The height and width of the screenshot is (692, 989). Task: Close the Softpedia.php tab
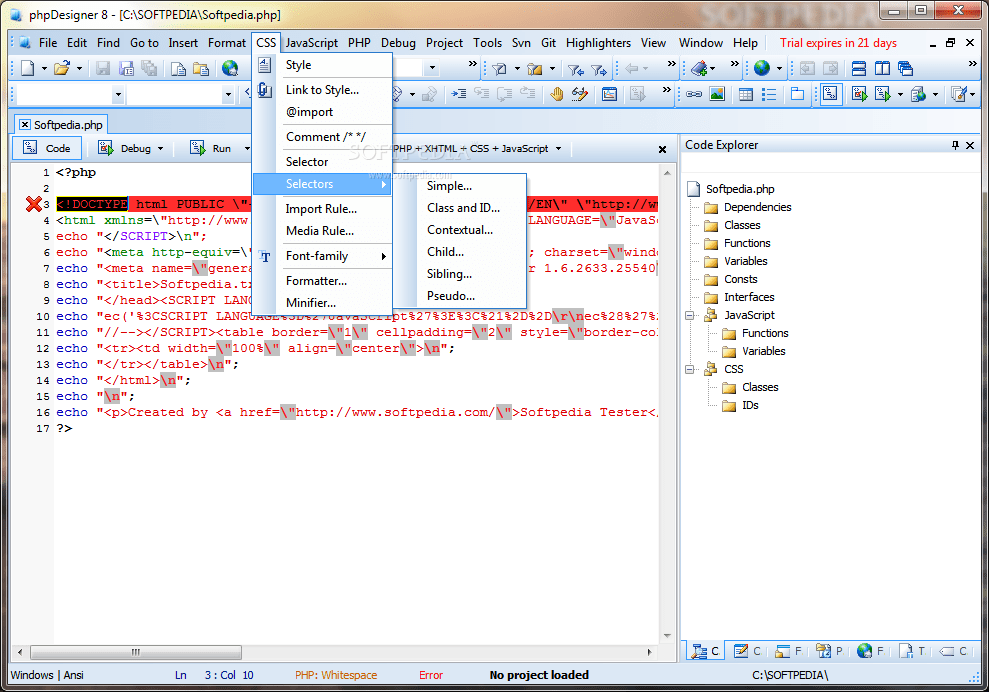tap(24, 125)
